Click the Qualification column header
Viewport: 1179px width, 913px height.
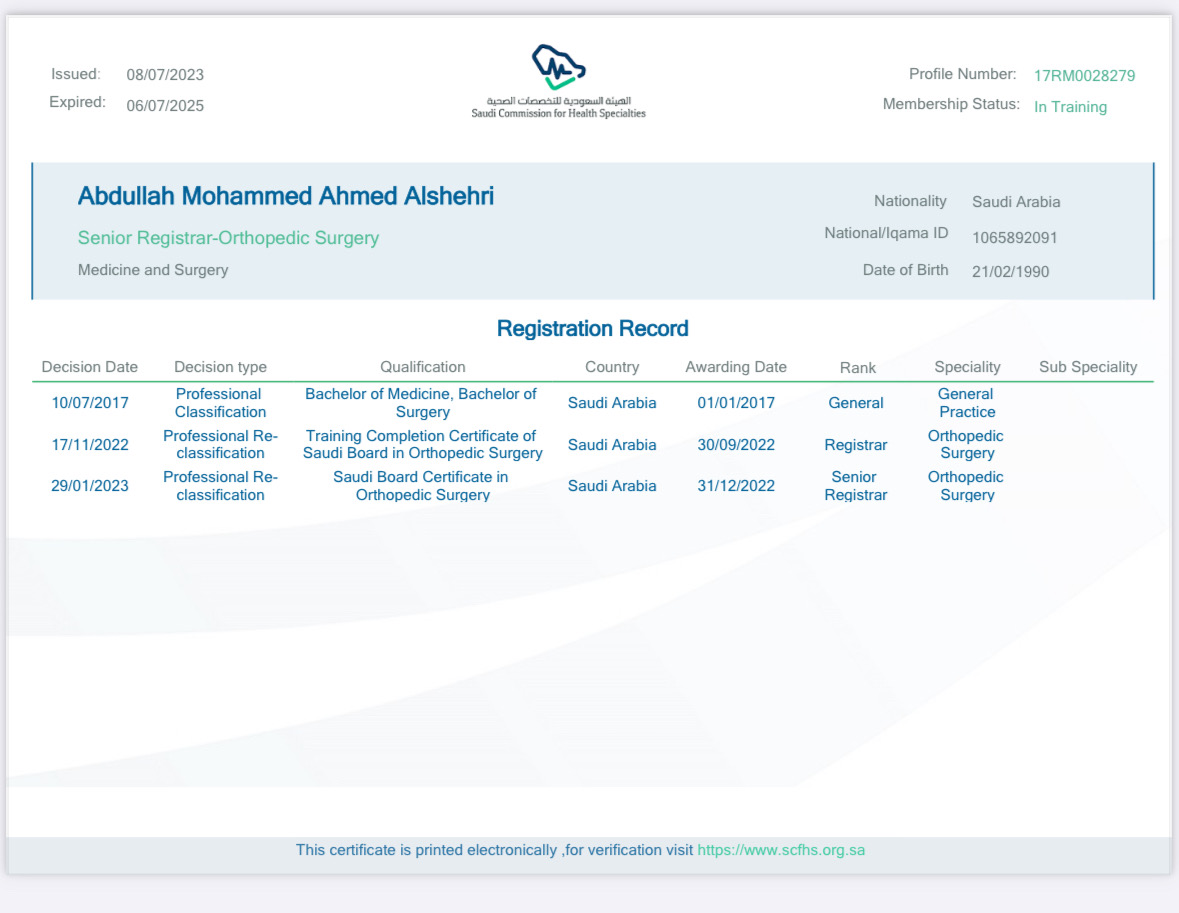click(x=422, y=367)
